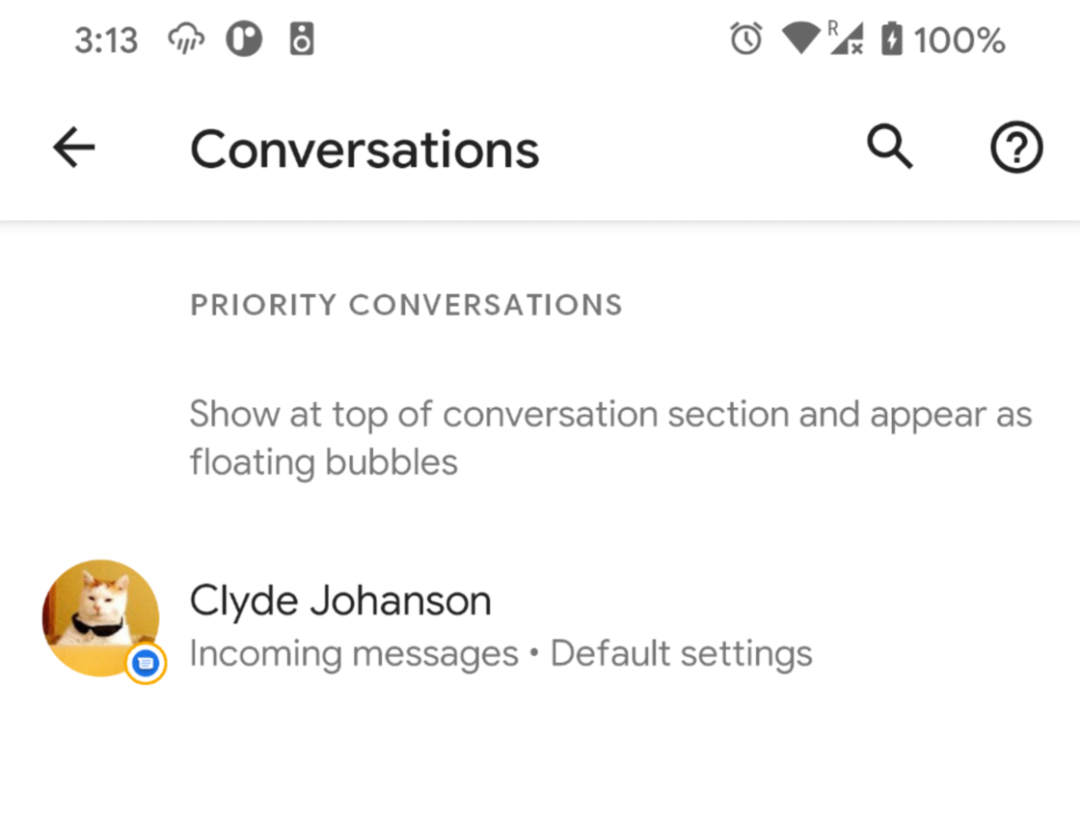Tap the 100% battery percentage
This screenshot has height=822, width=1080.
[x=959, y=41]
